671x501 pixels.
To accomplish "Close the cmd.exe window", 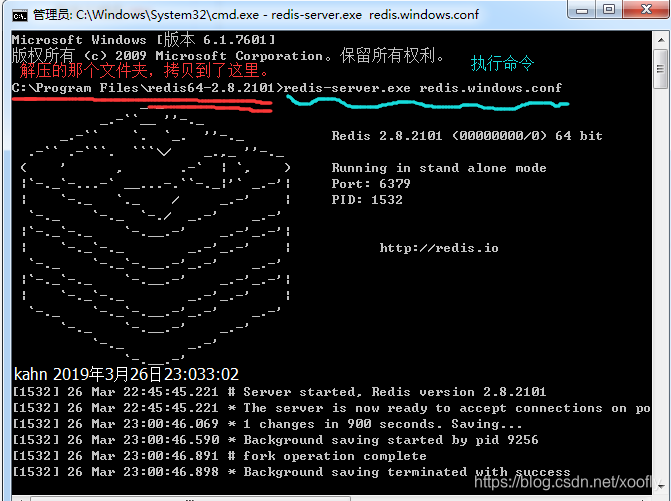I will 646,9.
